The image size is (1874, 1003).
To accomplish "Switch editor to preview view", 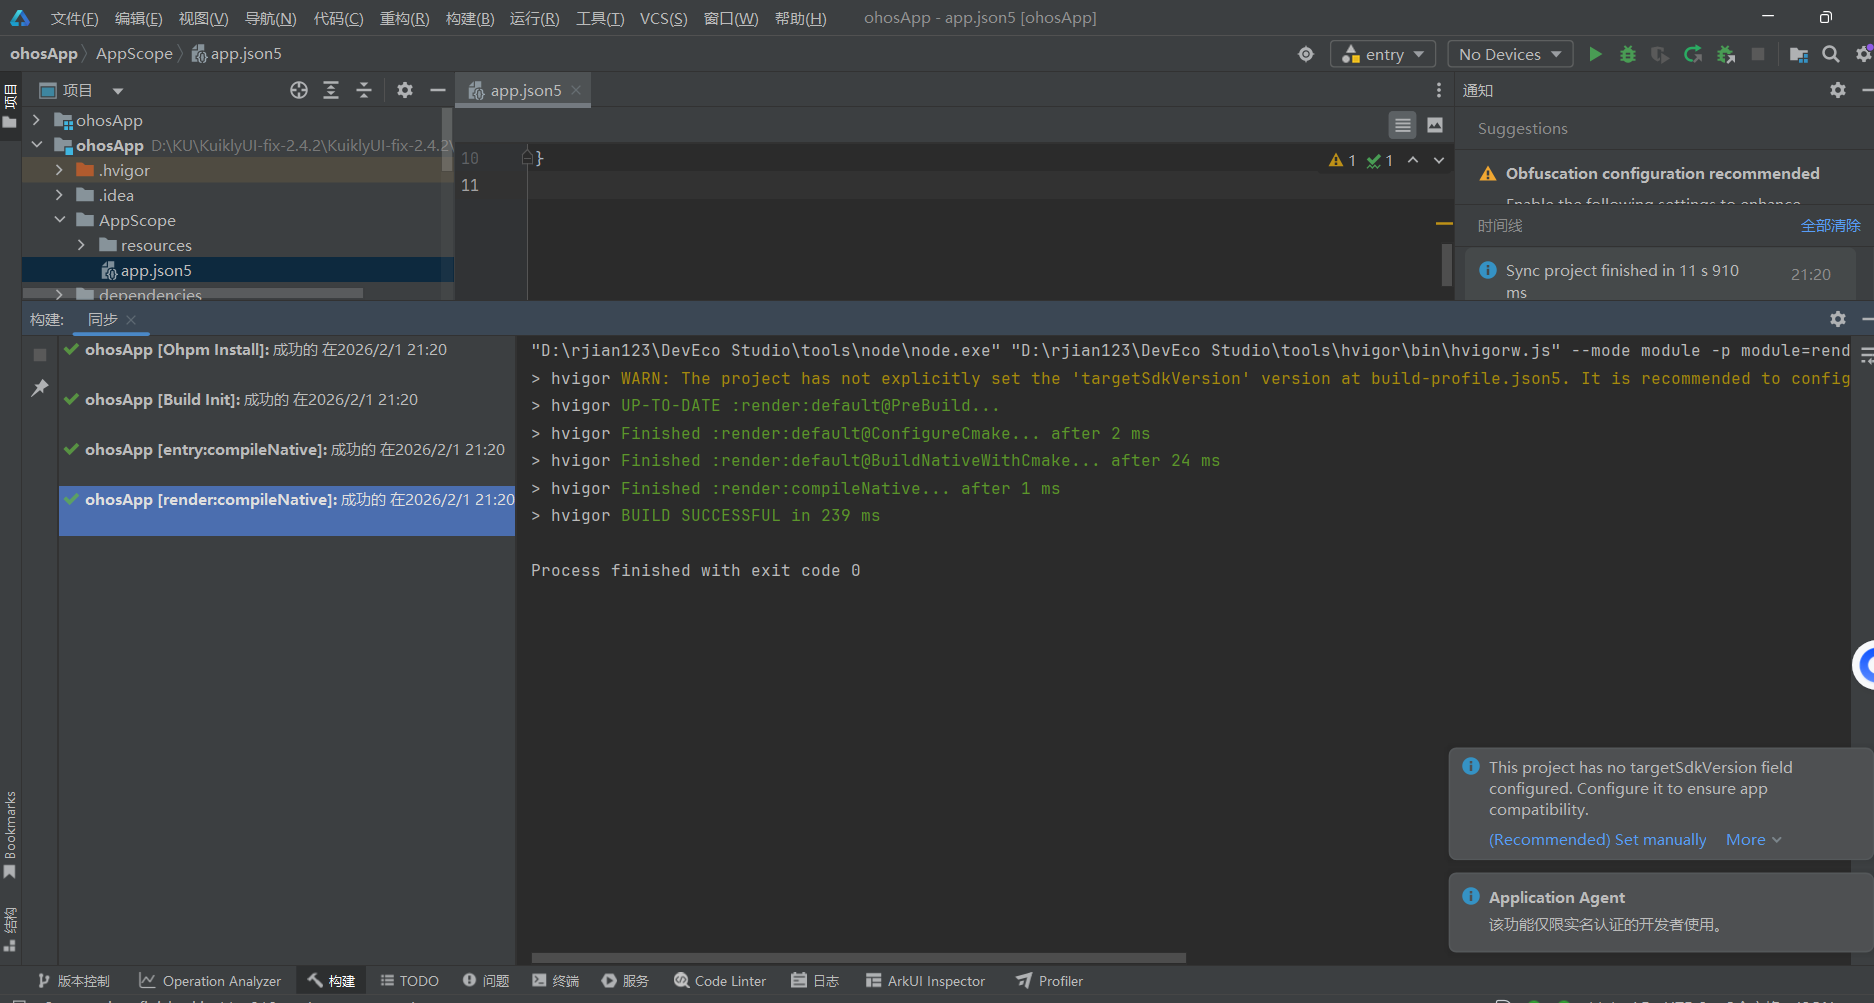I will tap(1435, 125).
